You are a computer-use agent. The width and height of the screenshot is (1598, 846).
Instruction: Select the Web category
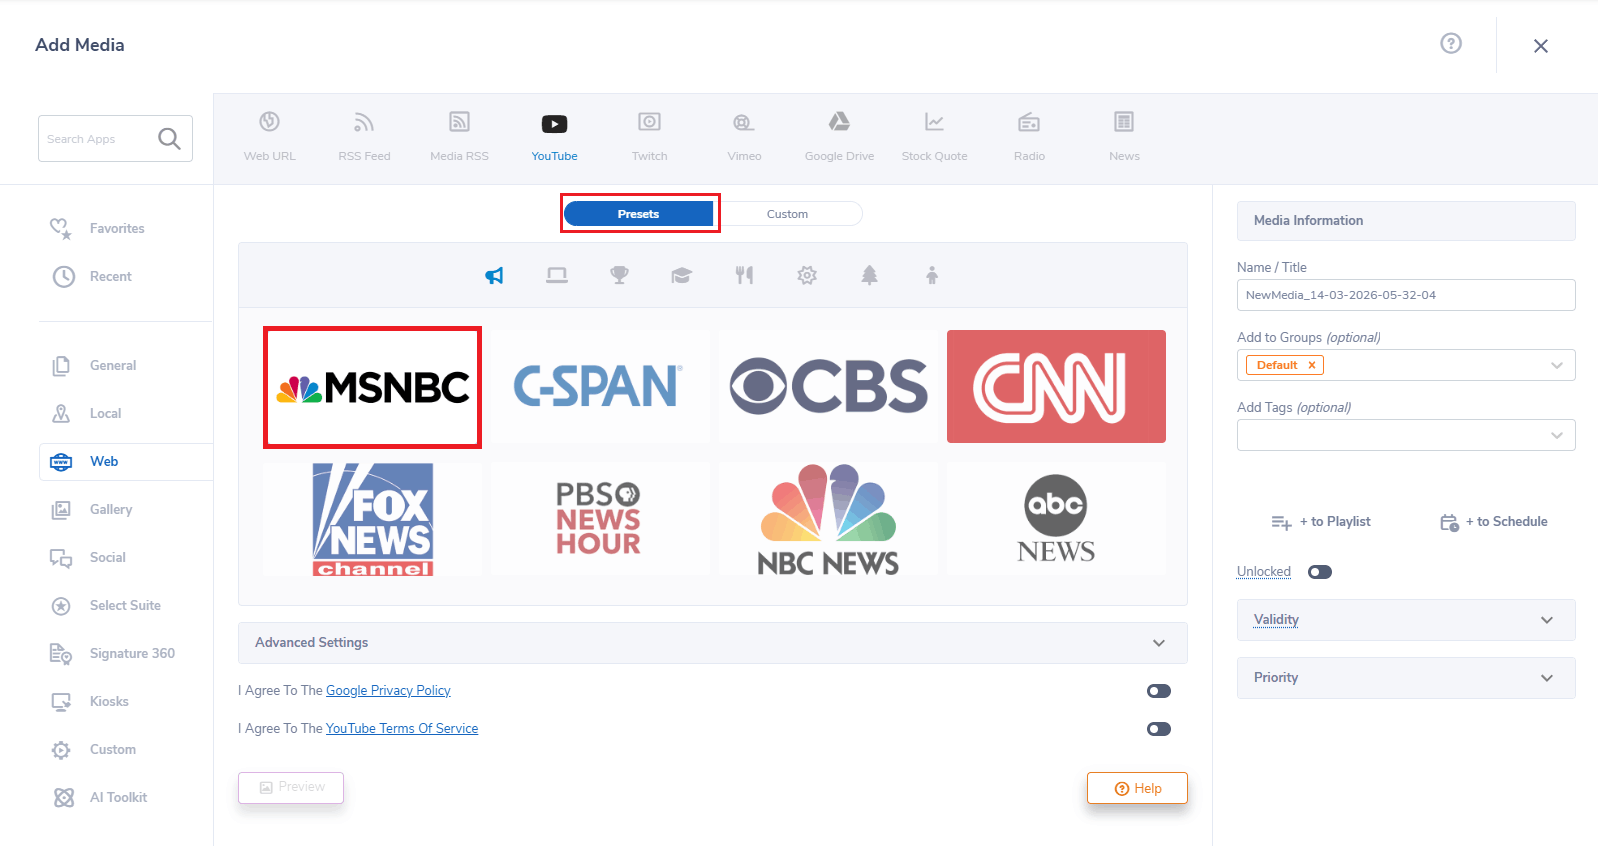pyautogui.click(x=126, y=461)
